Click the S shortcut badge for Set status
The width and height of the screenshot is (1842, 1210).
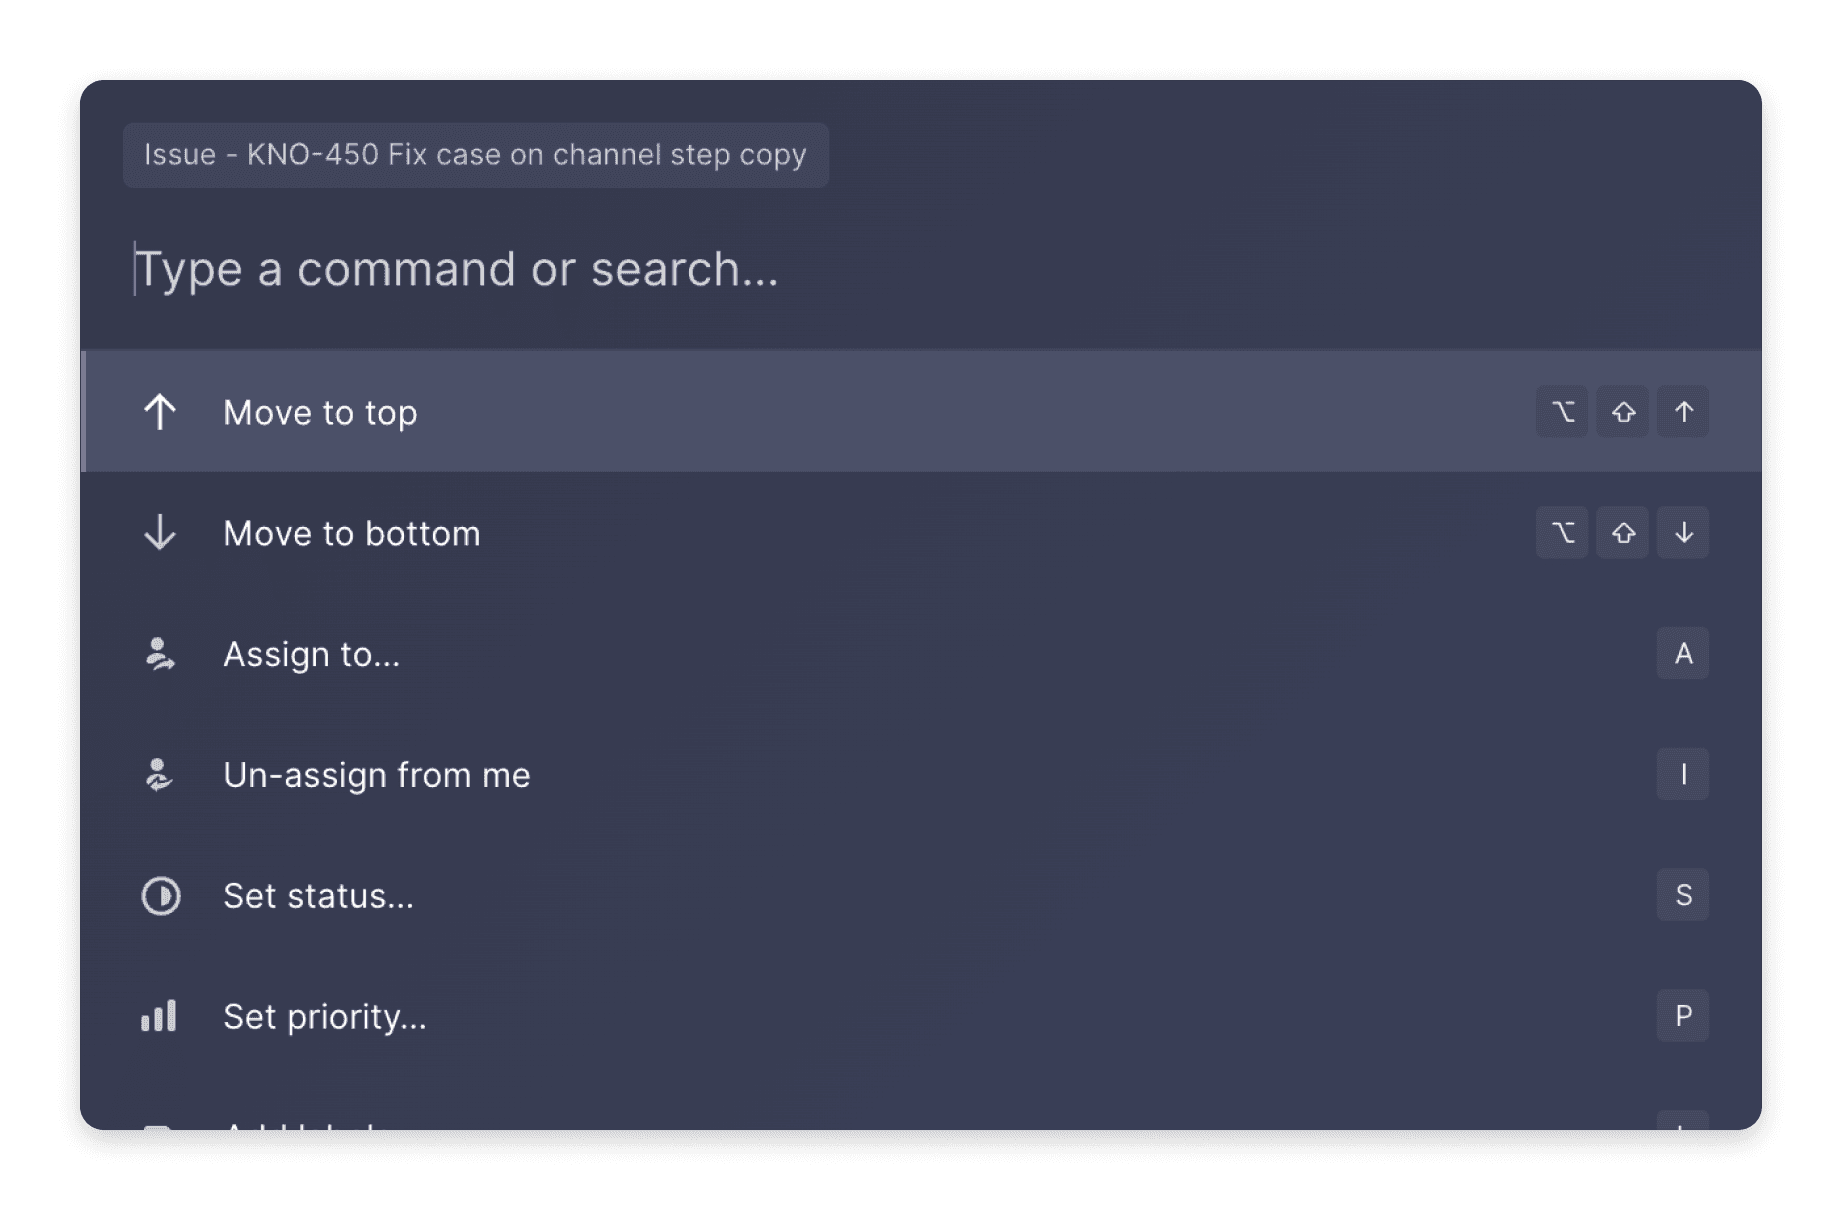pos(1683,896)
